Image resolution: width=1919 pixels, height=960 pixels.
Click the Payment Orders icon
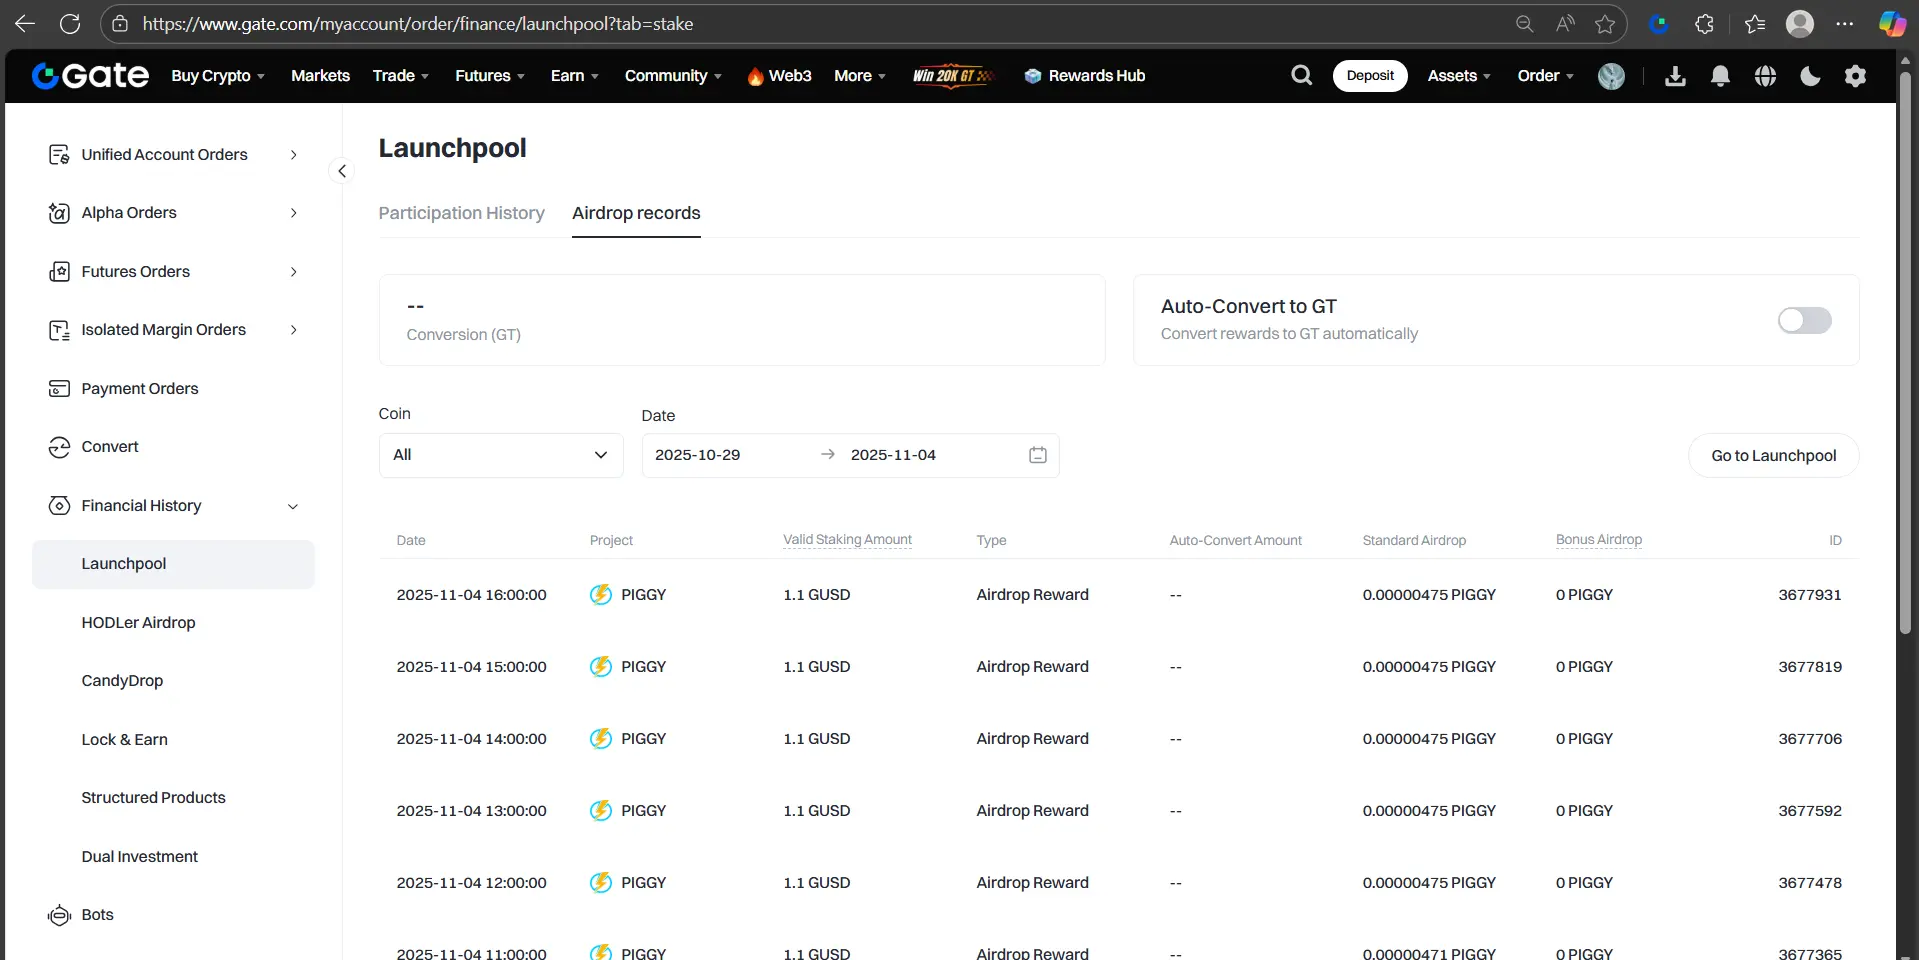pos(59,389)
